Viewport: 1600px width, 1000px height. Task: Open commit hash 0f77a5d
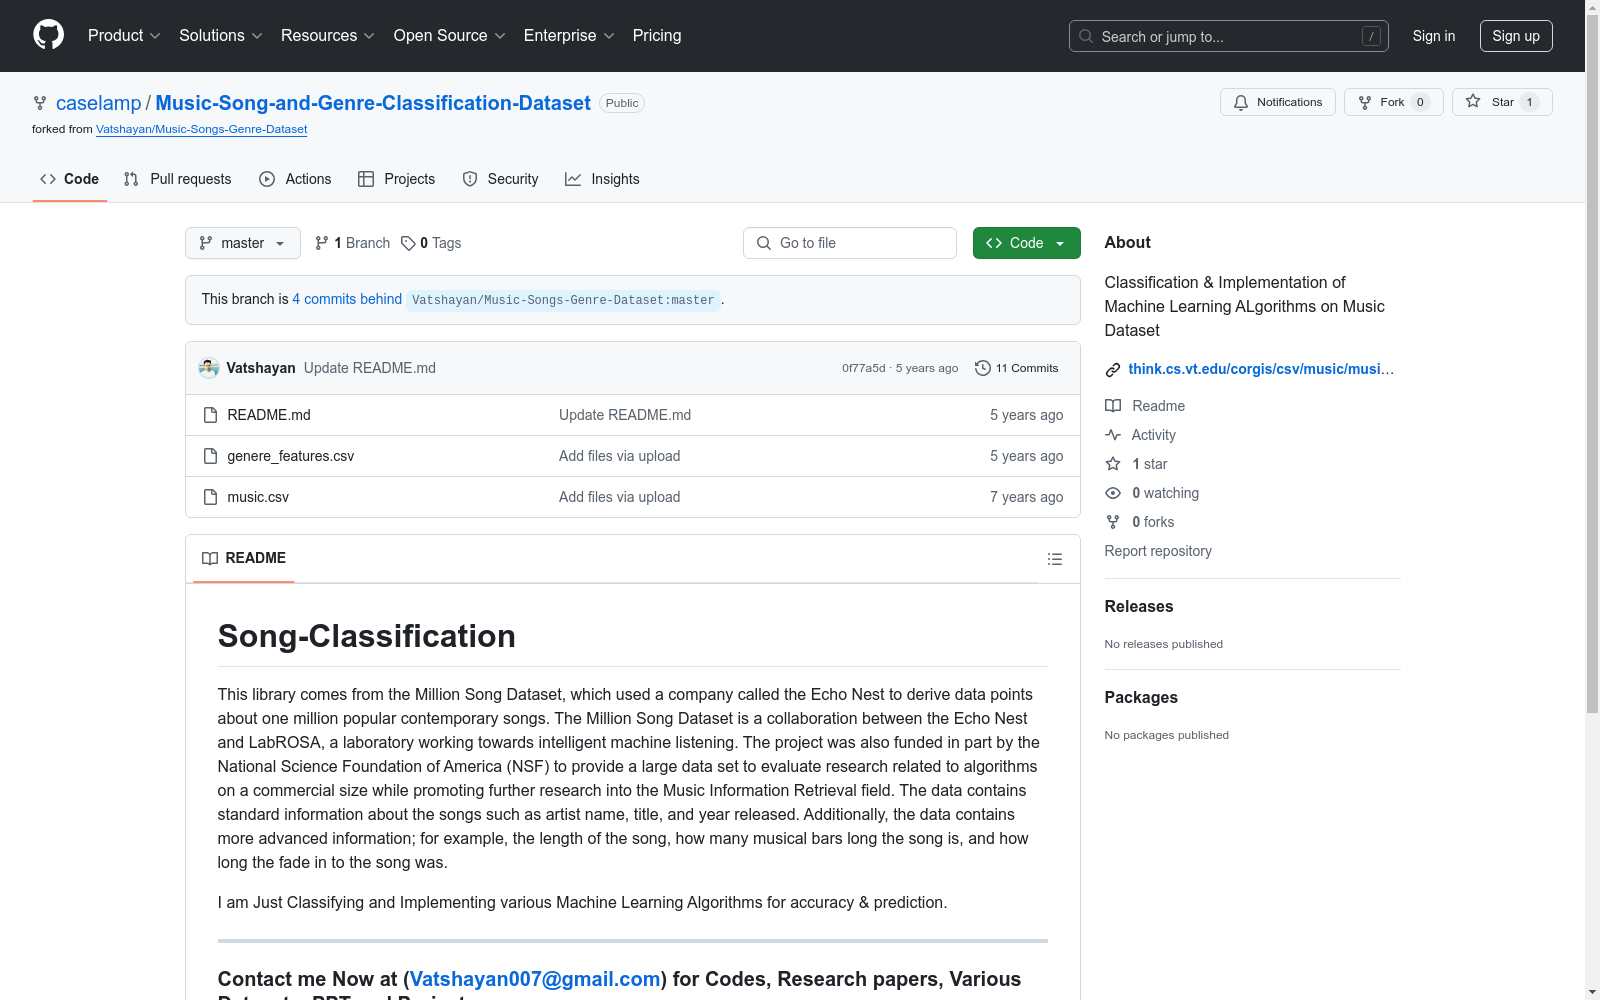864,368
